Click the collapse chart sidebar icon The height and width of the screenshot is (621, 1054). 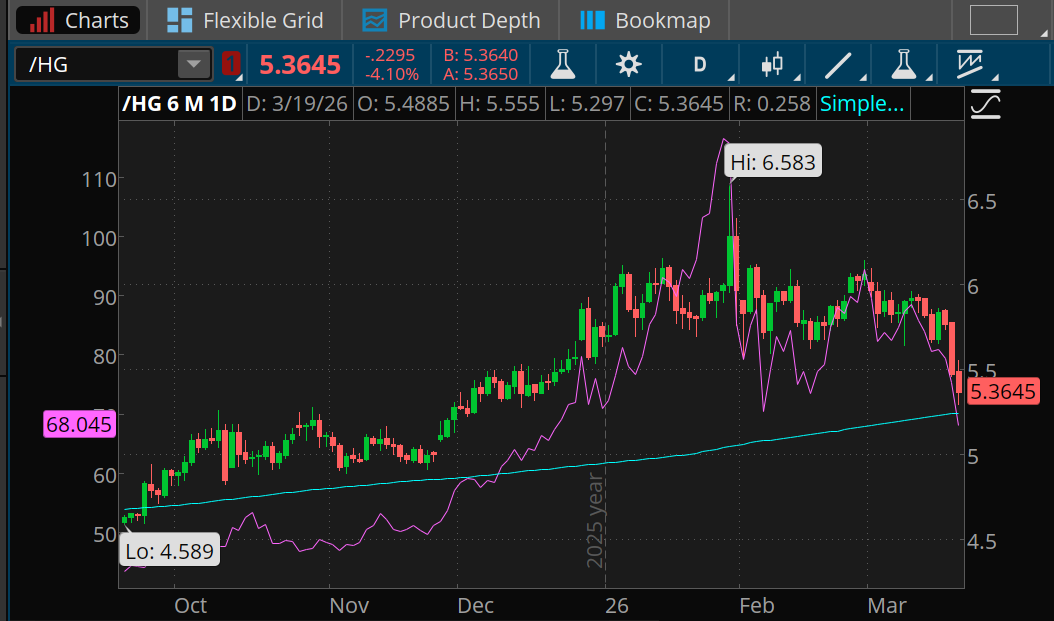pyautogui.click(x=985, y=103)
